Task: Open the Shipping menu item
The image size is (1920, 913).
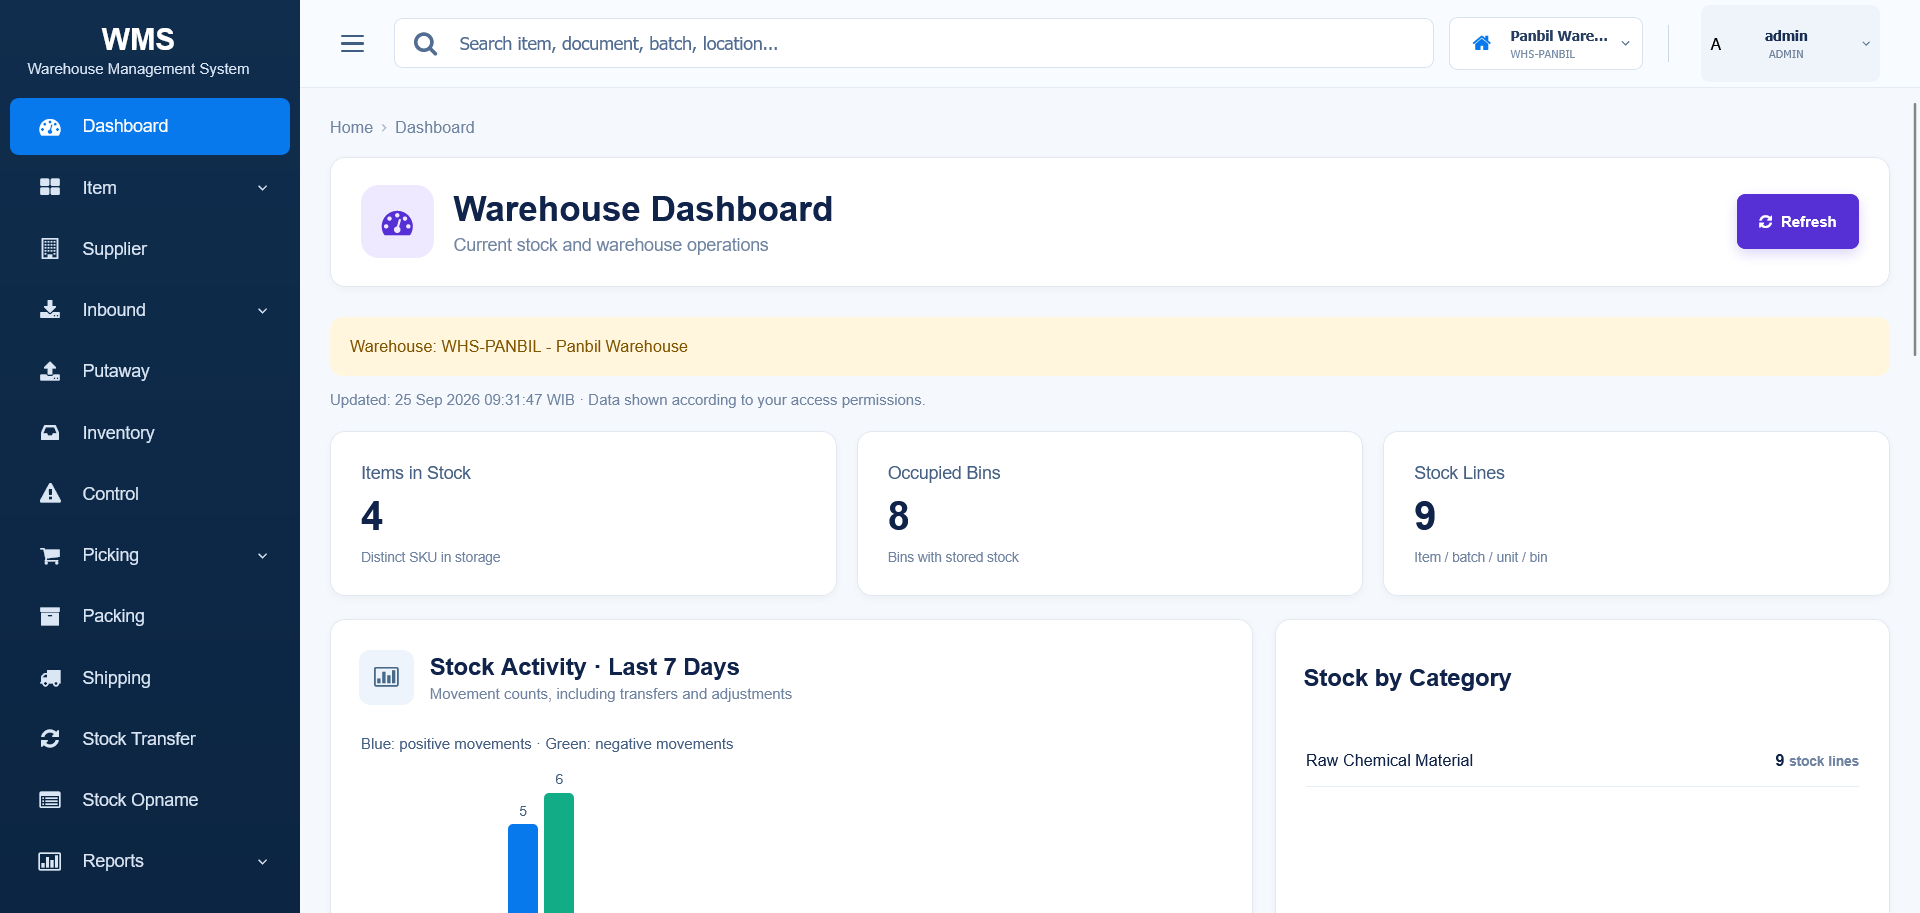Action: pos(150,678)
